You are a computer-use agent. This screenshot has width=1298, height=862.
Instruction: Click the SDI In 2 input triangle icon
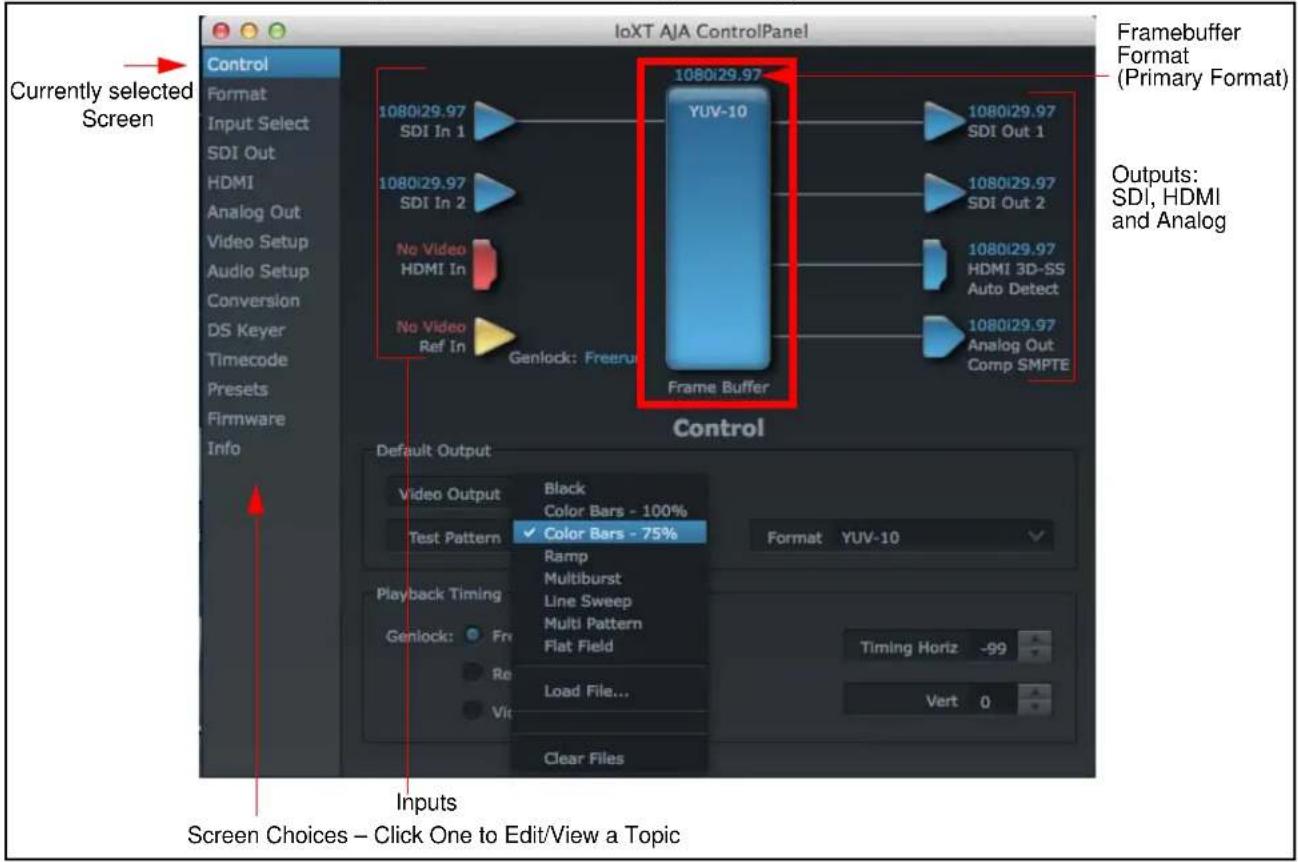[494, 193]
